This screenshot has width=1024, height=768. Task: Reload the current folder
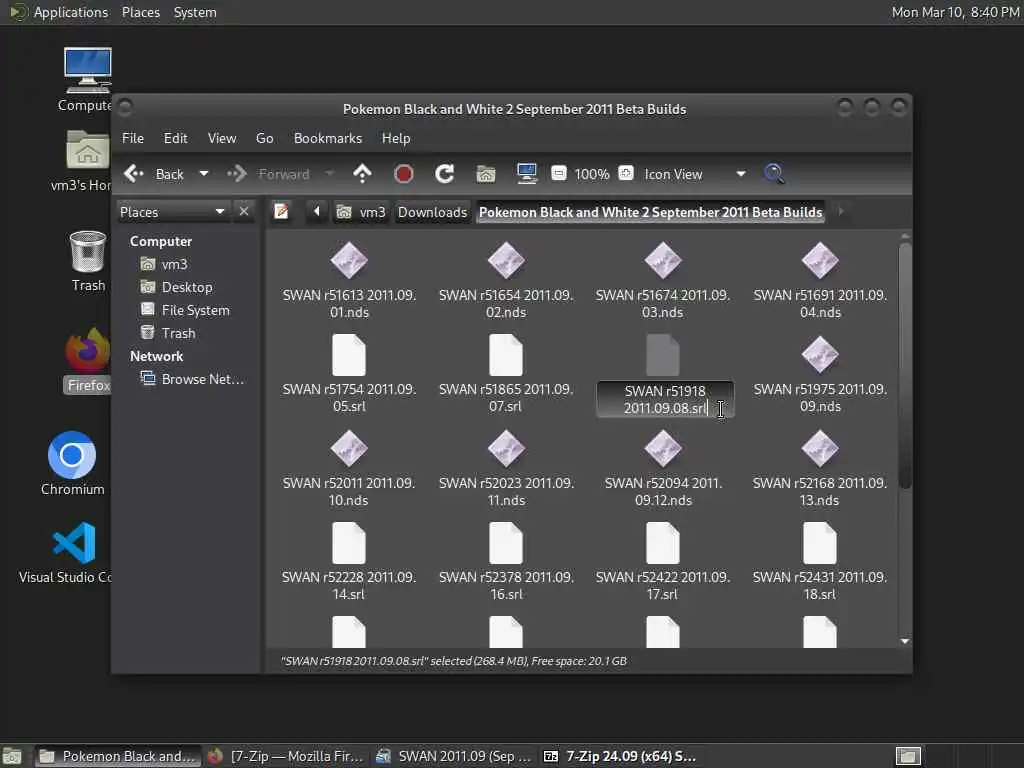[x=445, y=174]
